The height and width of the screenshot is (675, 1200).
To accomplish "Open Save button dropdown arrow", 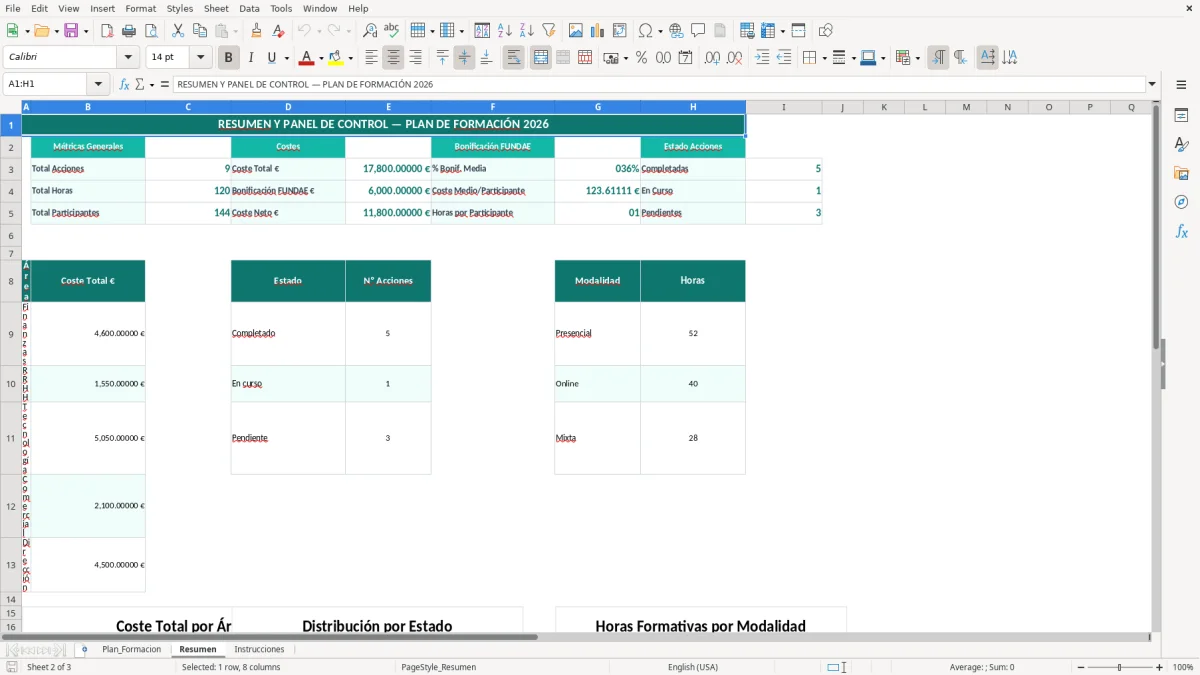I will point(86,31).
